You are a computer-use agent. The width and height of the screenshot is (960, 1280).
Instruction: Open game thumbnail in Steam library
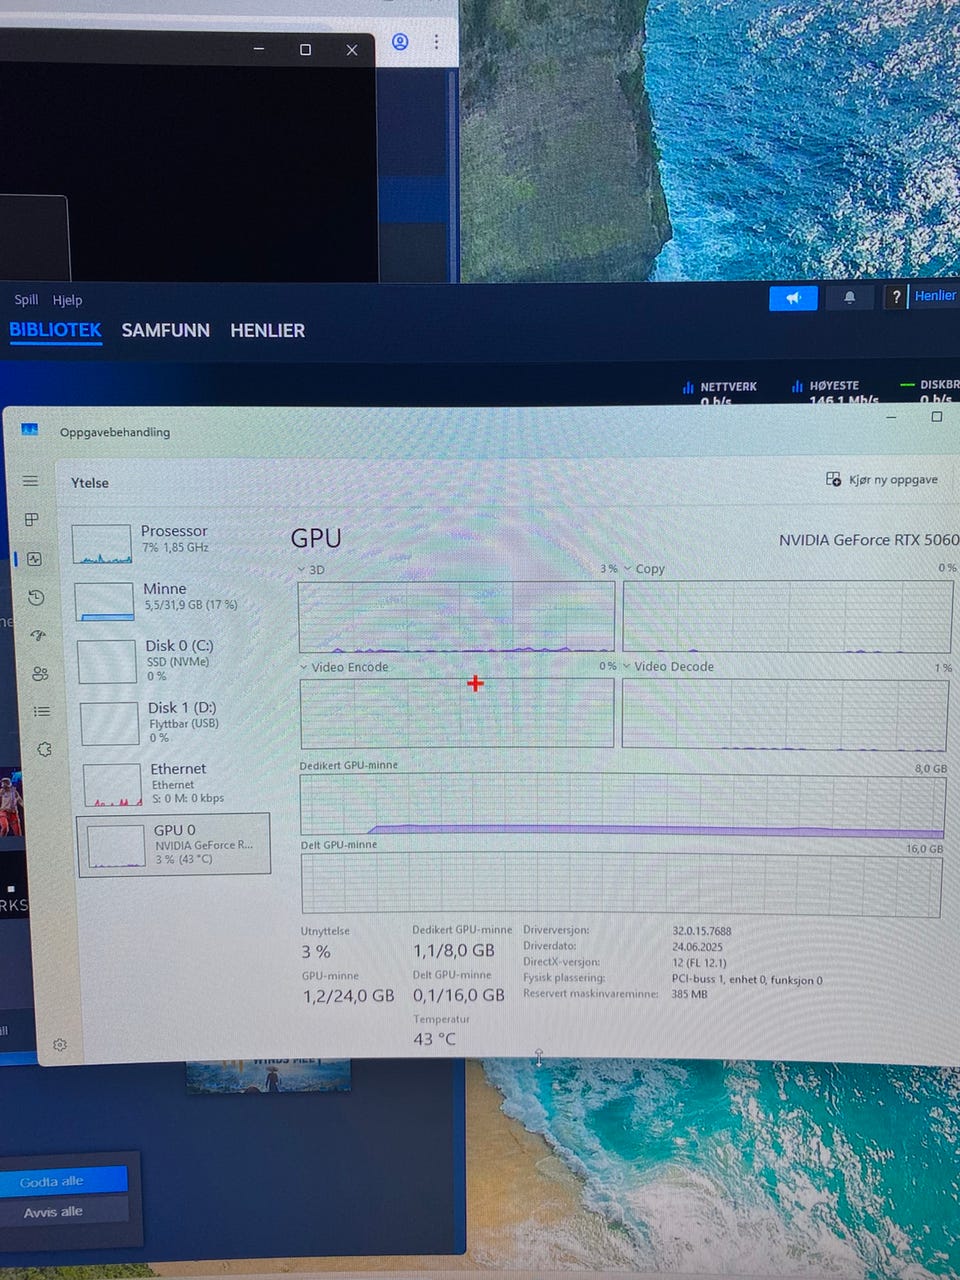coord(268,1076)
